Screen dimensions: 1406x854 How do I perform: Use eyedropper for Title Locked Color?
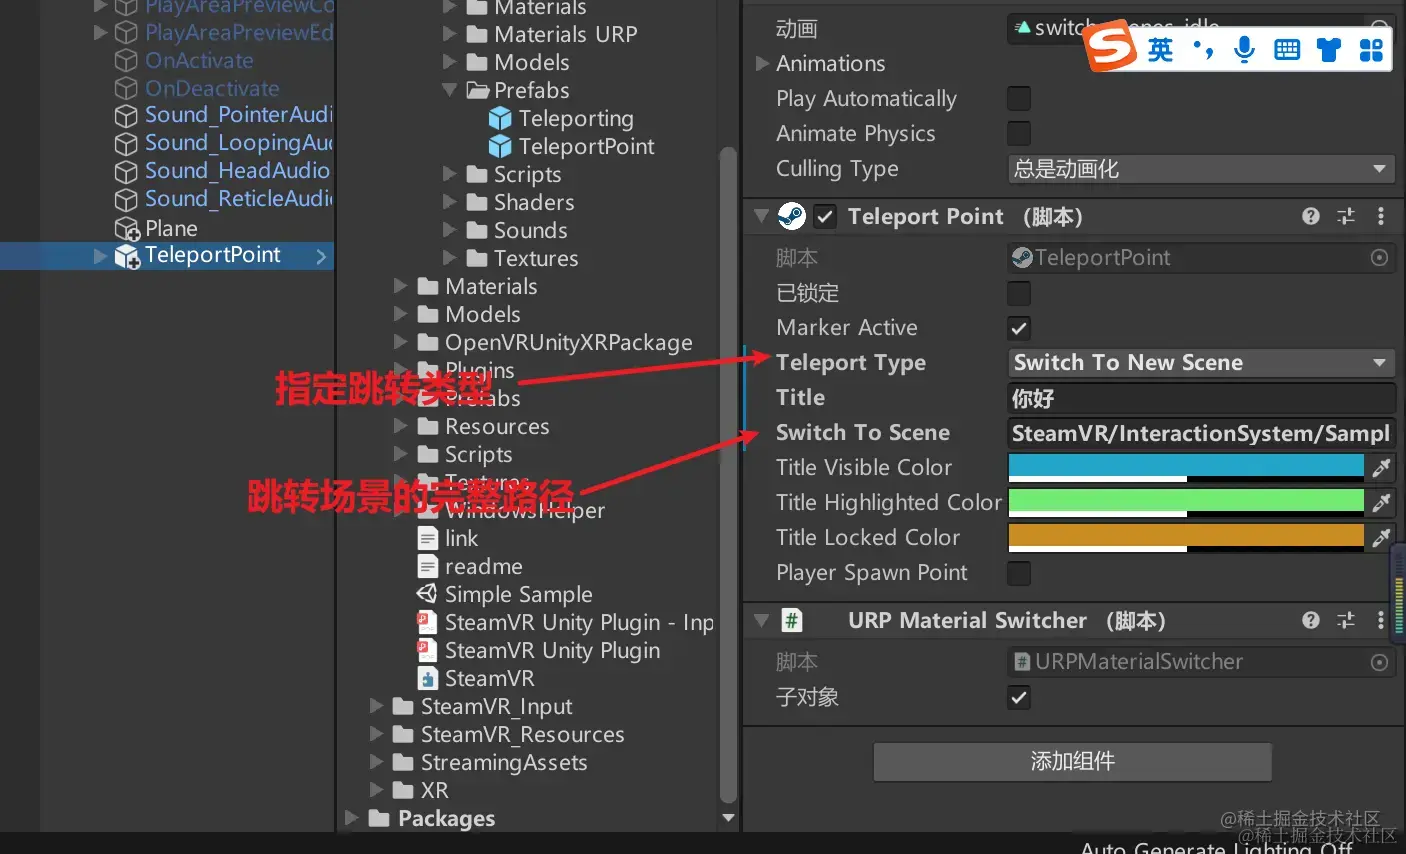coord(1381,537)
